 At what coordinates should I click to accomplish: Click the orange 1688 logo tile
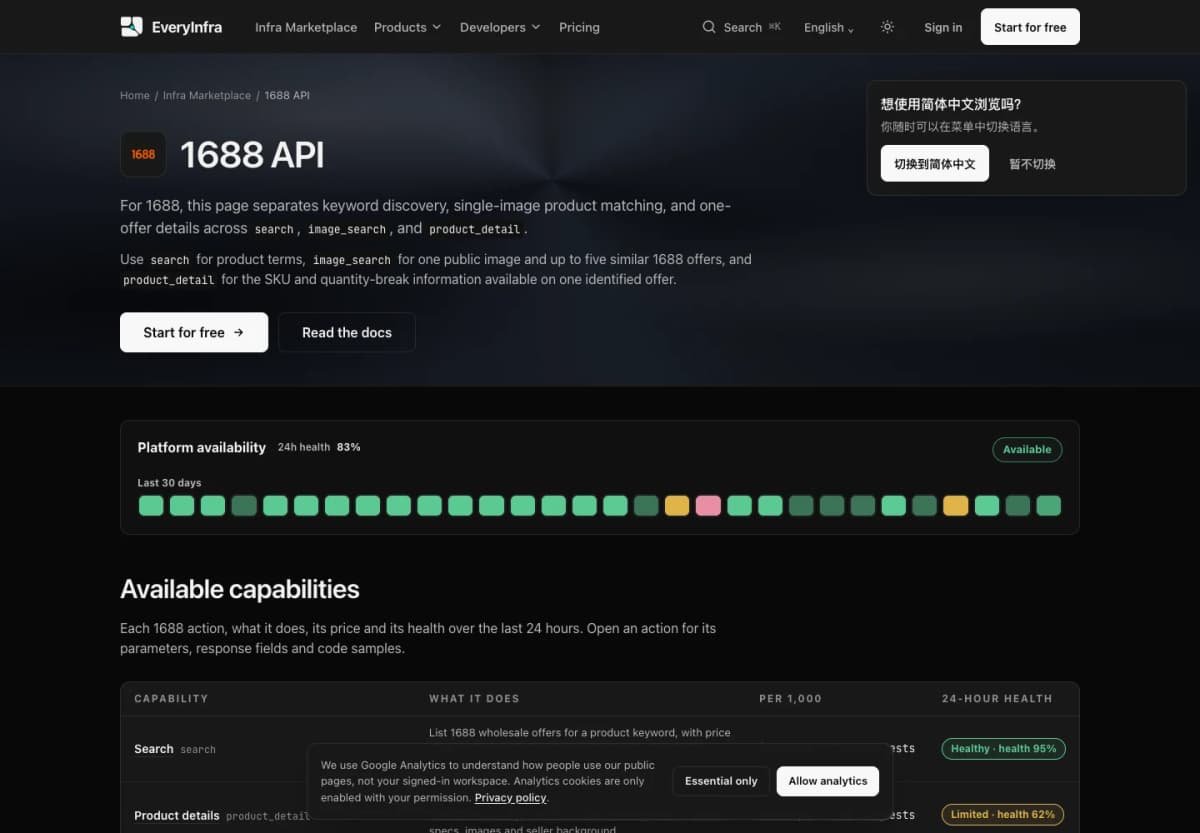pos(143,154)
